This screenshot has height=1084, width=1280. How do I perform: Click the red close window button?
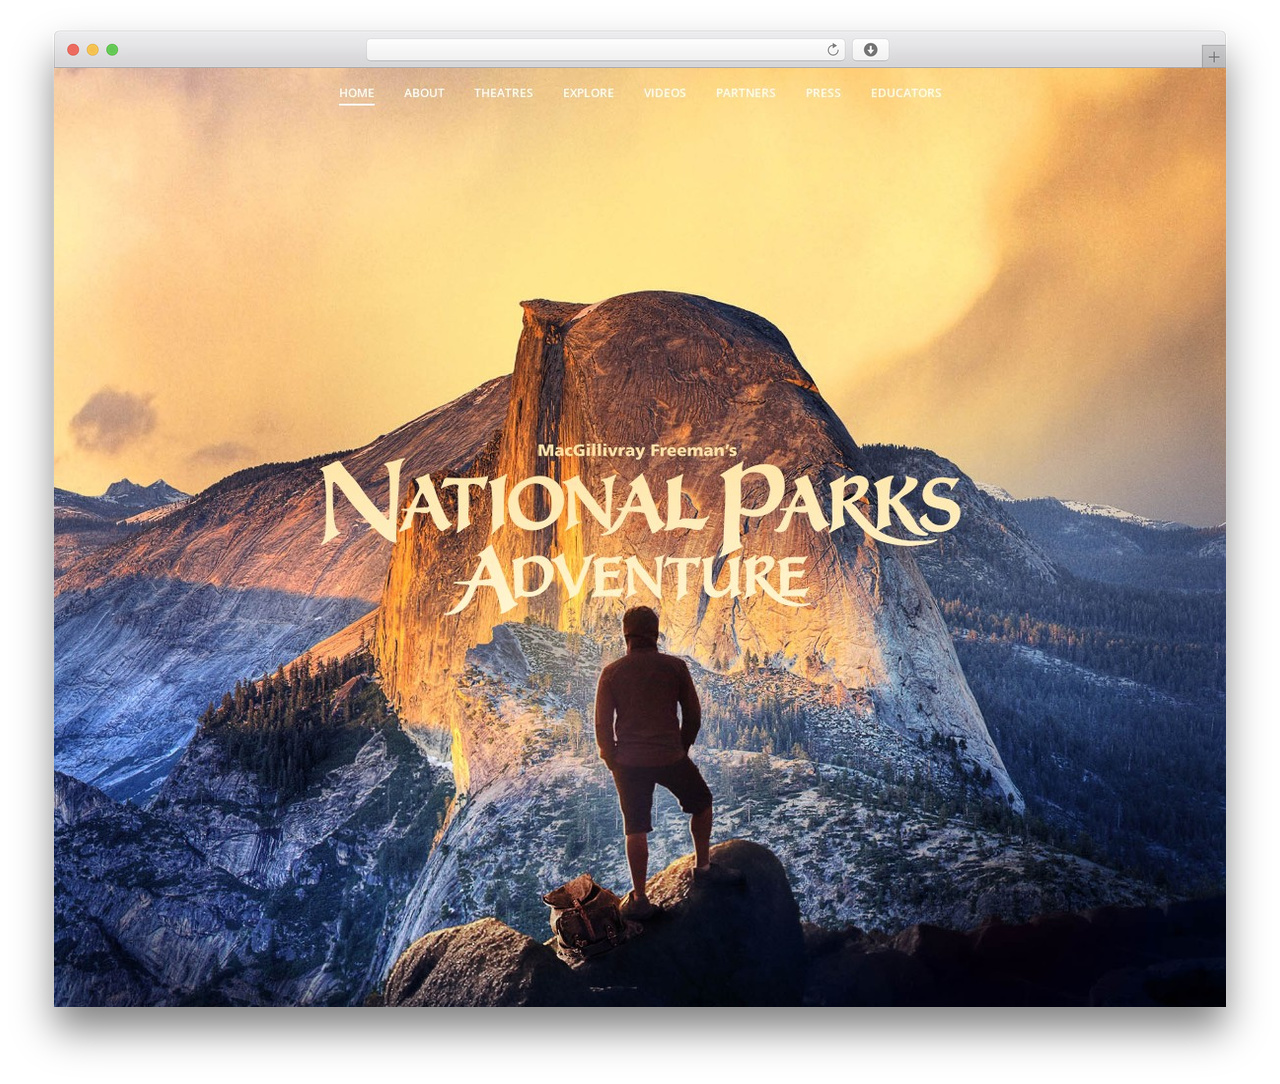click(x=73, y=50)
